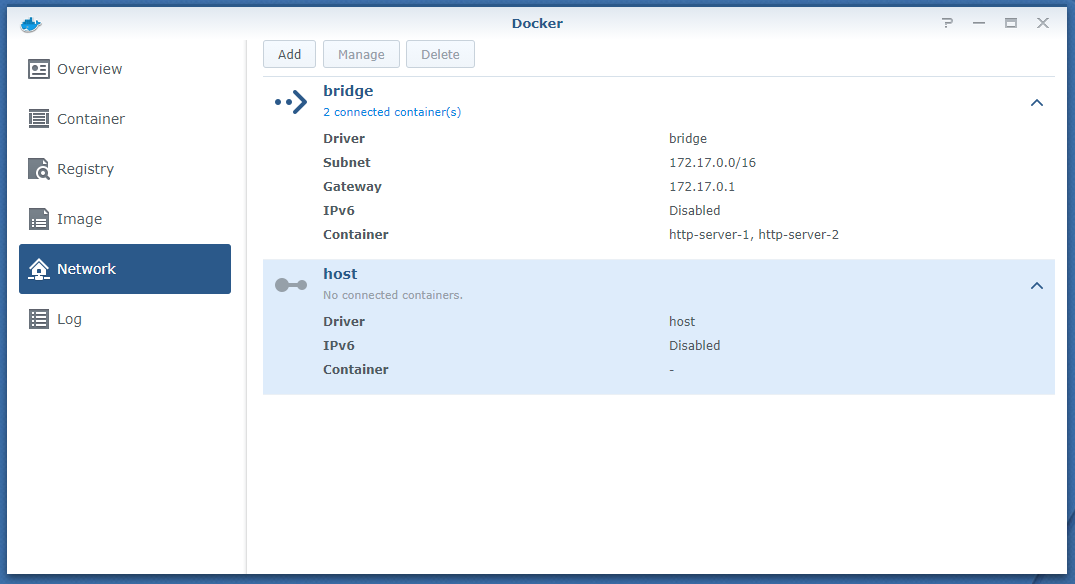Viewport: 1075px width, 584px height.
Task: Click the http-server-1, http-server-2 container list
Action: 753,234
